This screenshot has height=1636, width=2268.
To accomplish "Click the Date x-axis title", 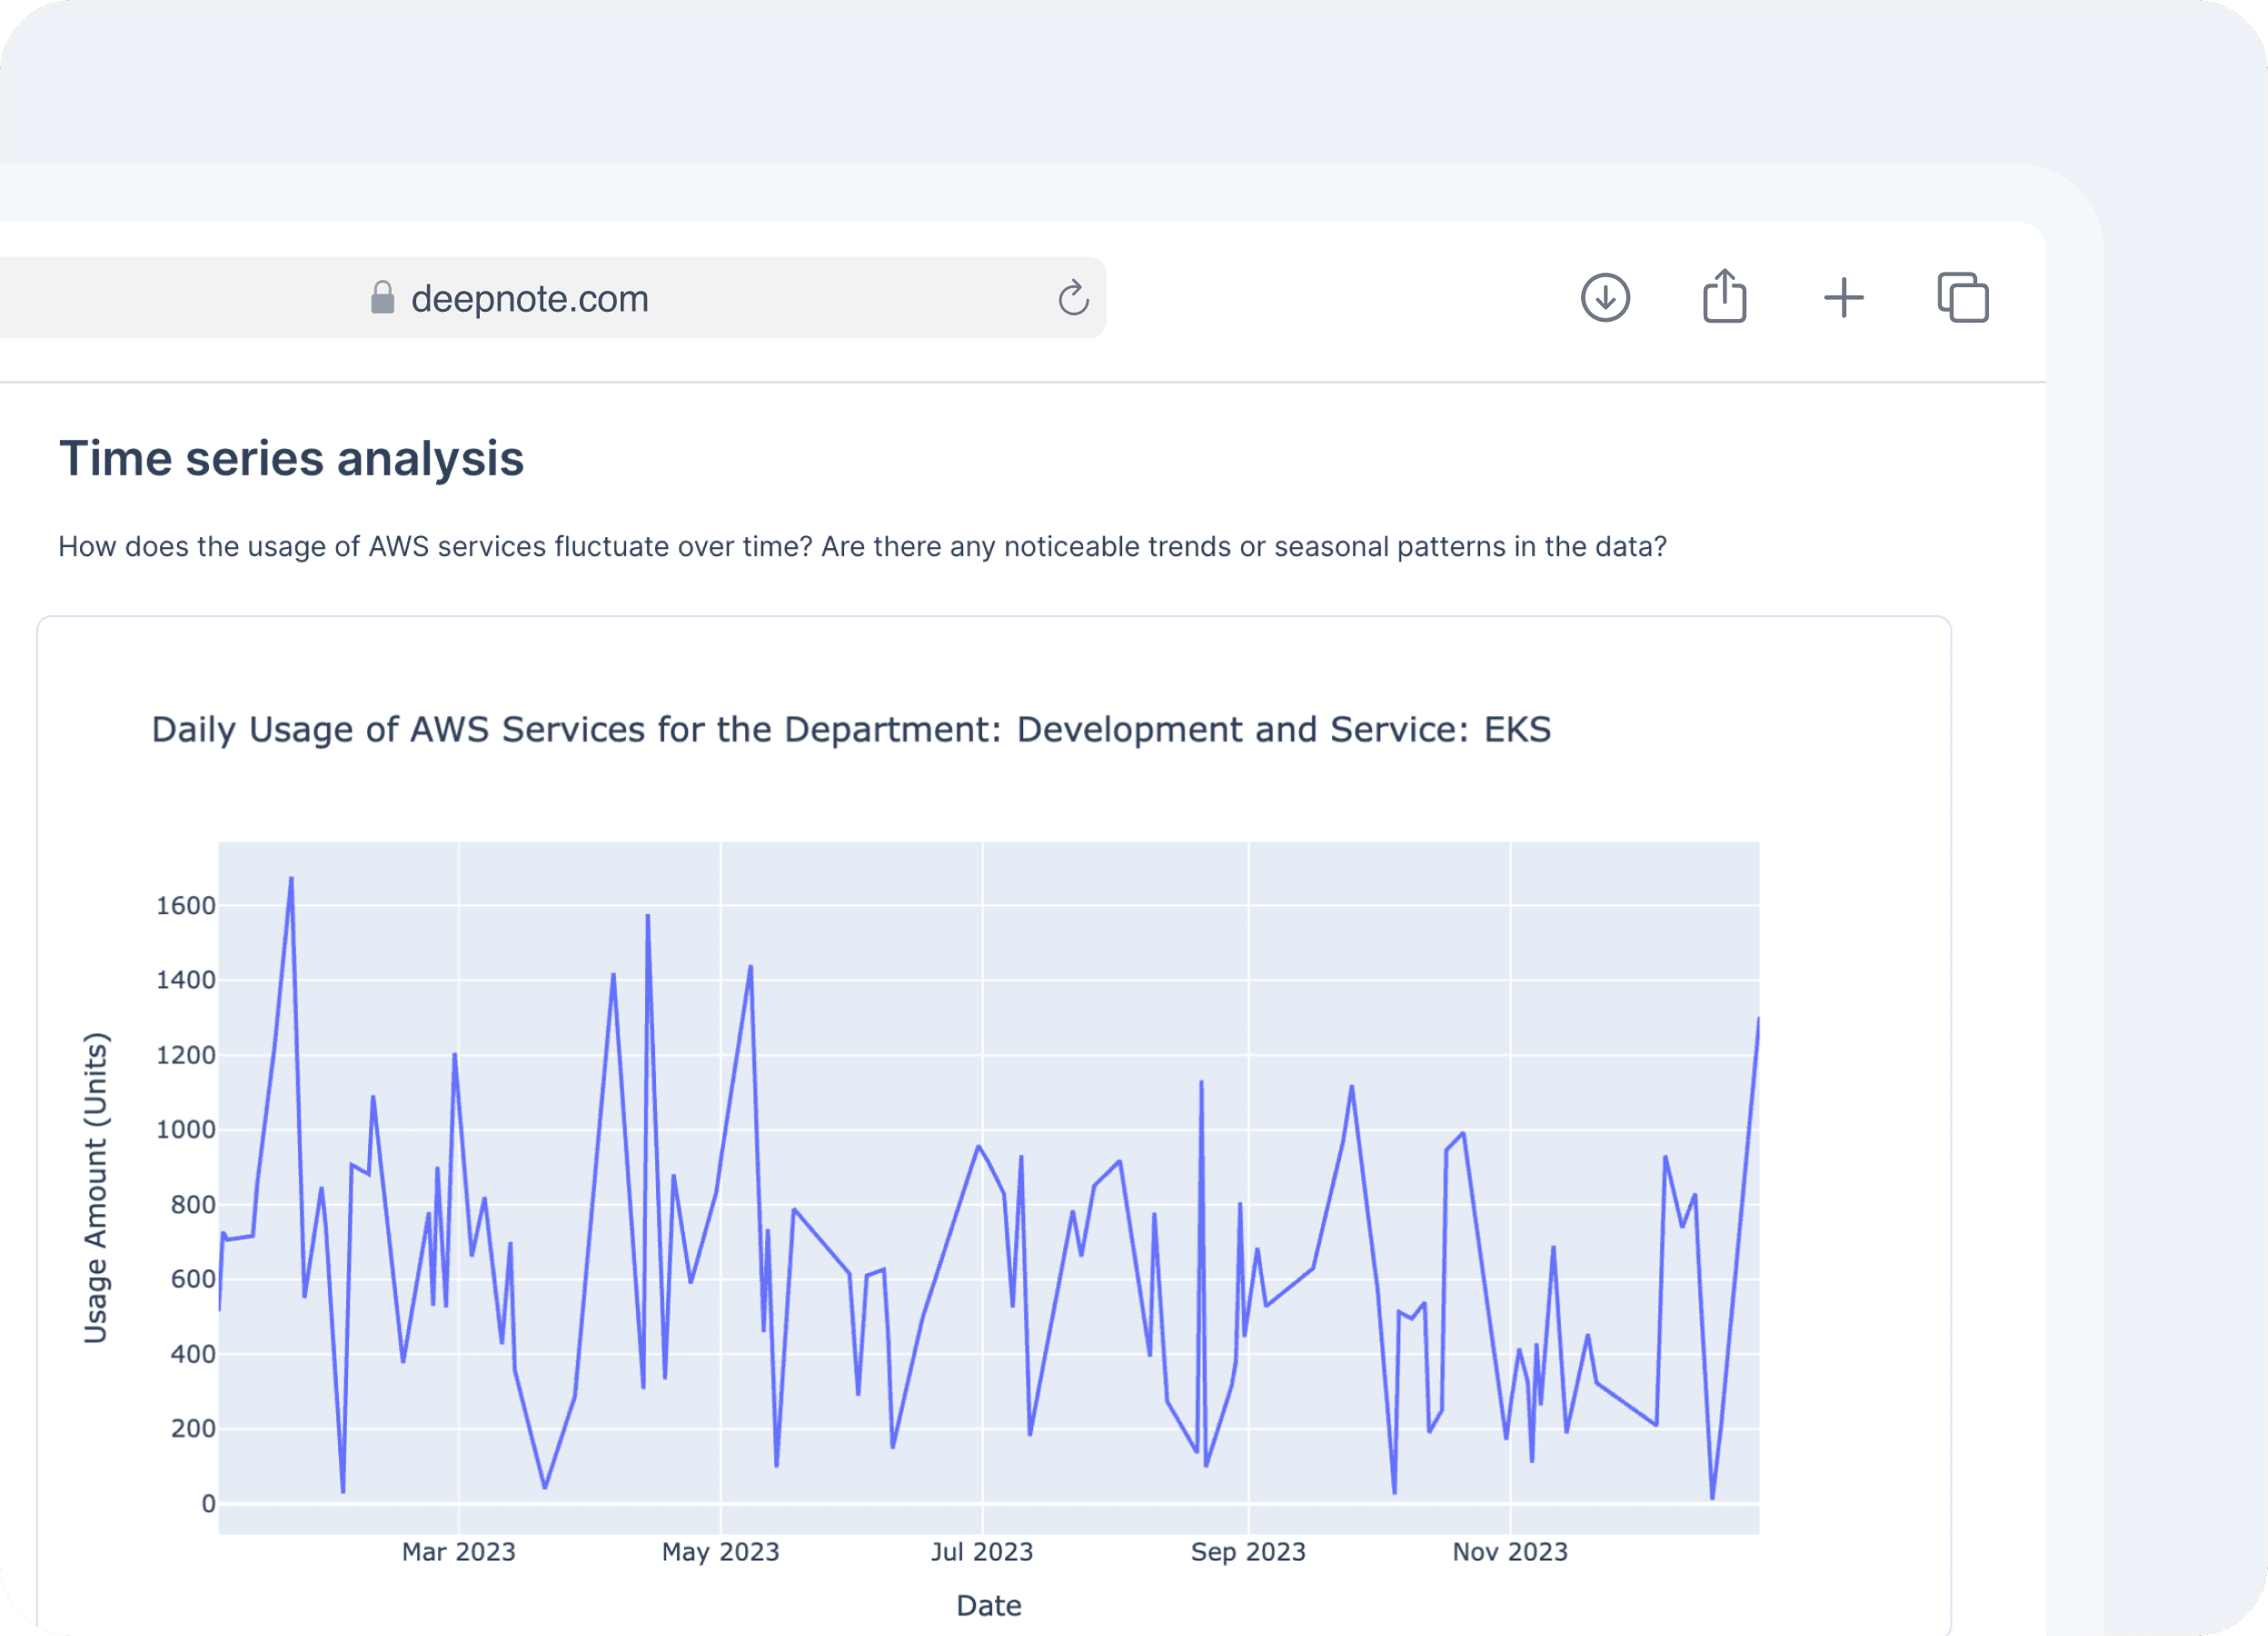I will pyautogui.click(x=988, y=1606).
